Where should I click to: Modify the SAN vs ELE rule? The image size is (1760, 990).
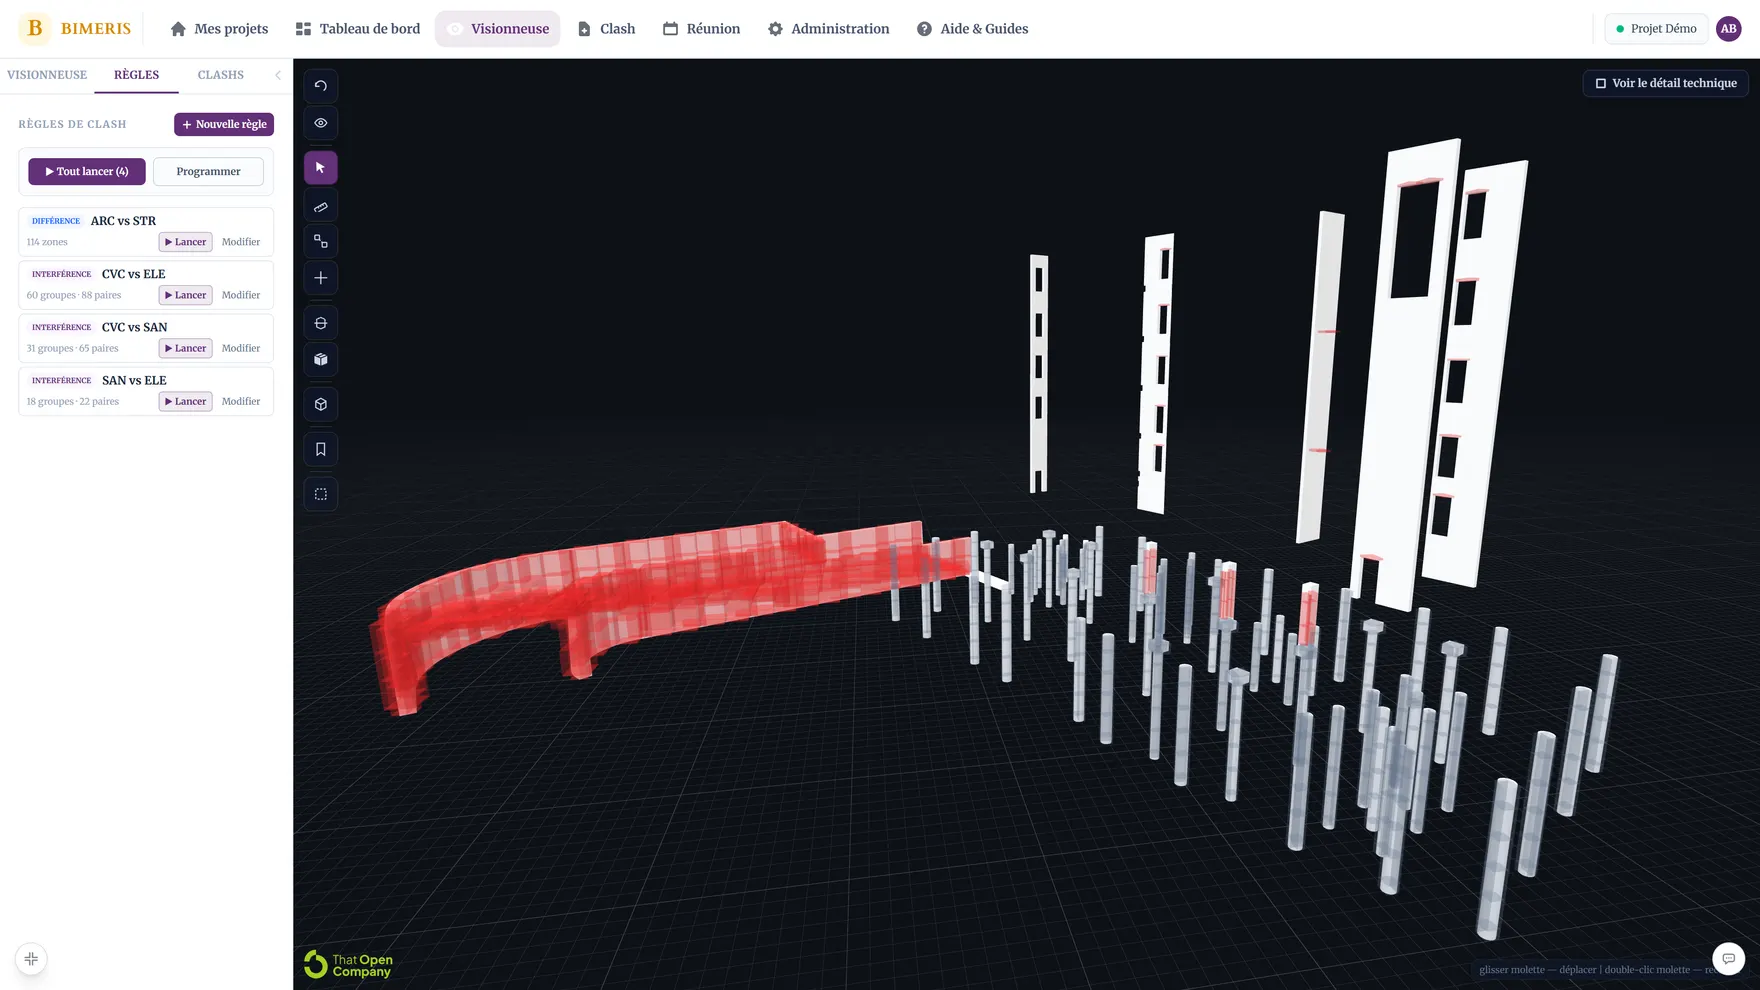click(241, 401)
